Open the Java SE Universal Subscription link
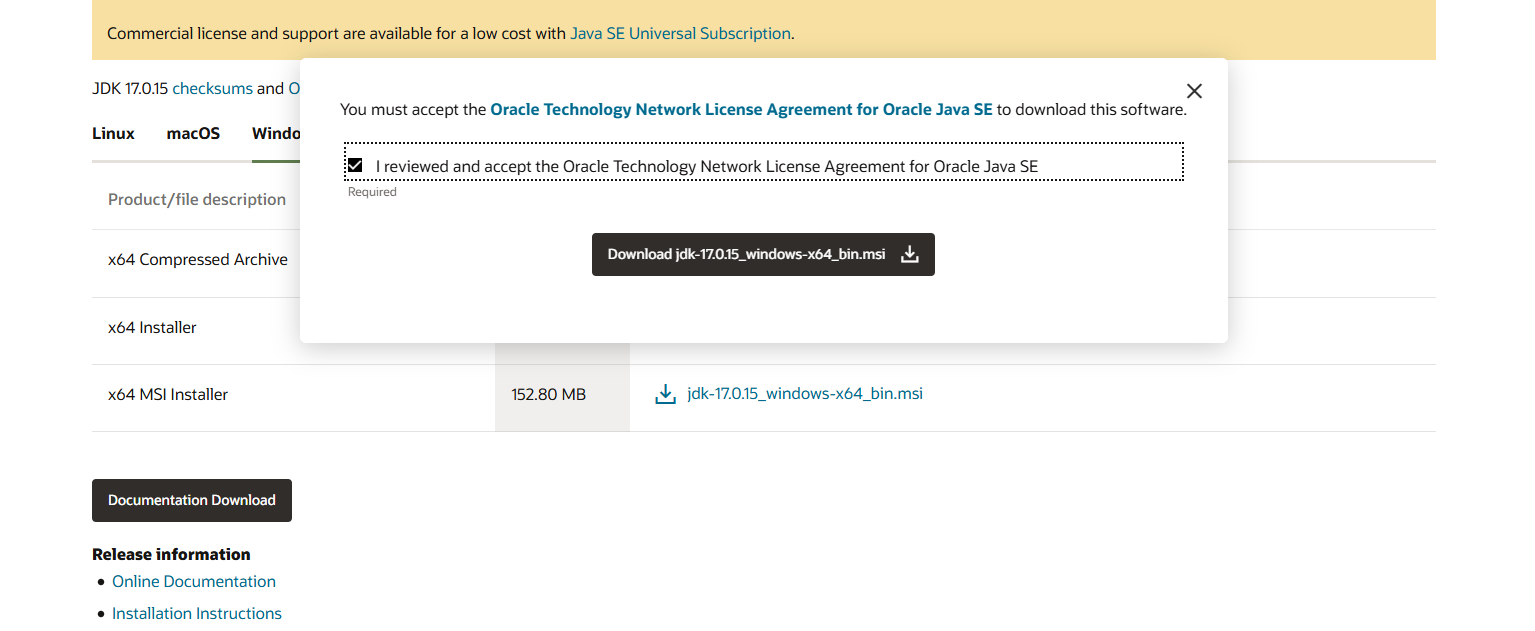1535x631 pixels. pos(680,33)
